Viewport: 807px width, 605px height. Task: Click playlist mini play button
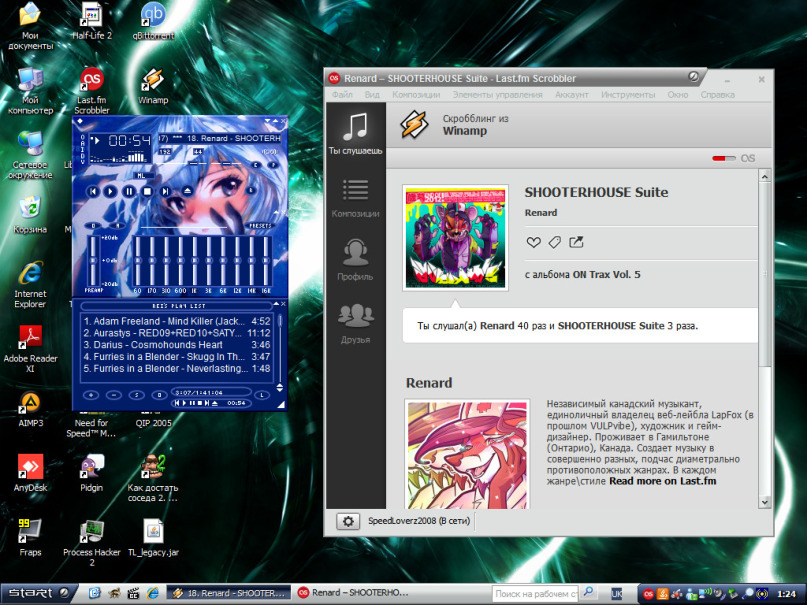click(x=184, y=403)
